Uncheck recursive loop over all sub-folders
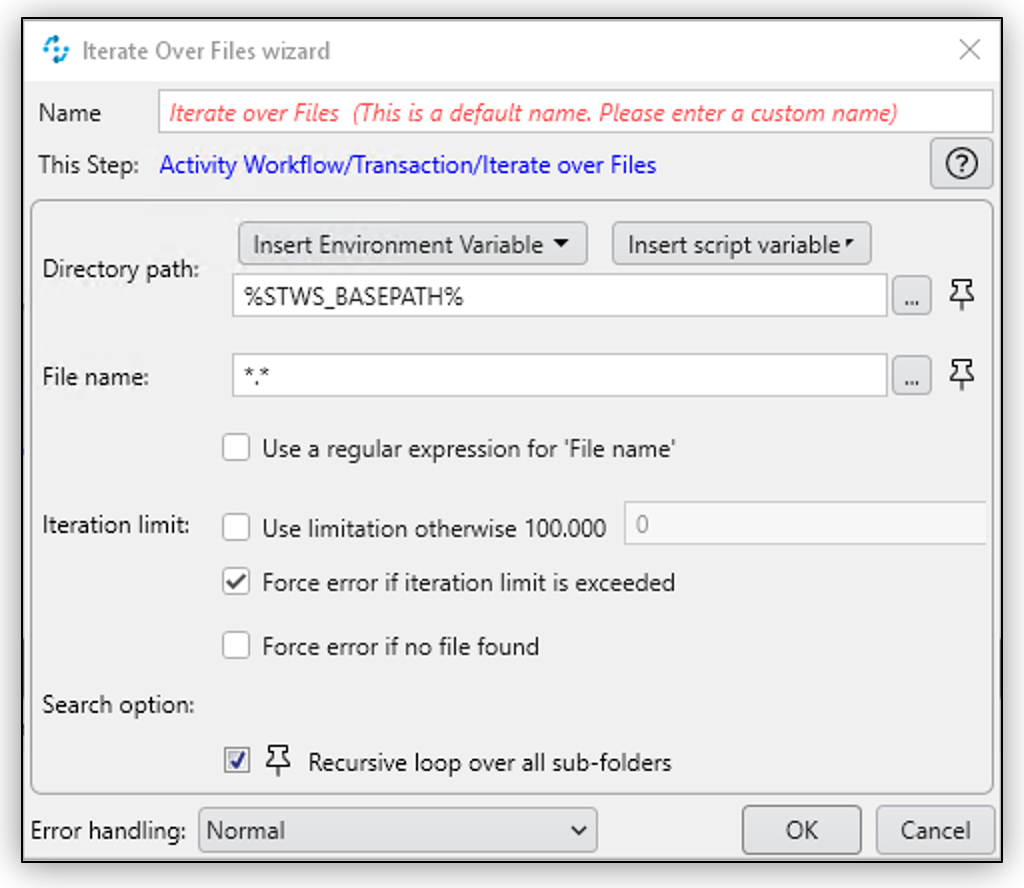This screenshot has height=888, width=1024. click(x=235, y=761)
